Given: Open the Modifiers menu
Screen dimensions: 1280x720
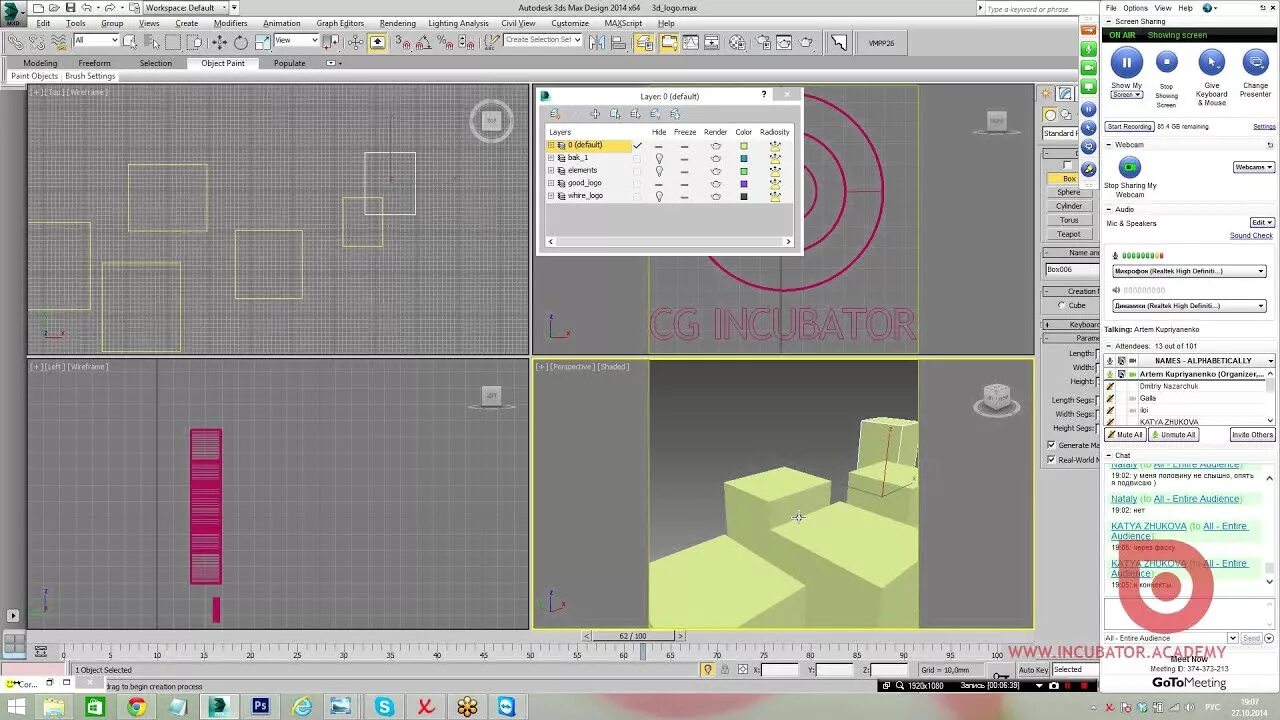Looking at the screenshot, I should pyautogui.click(x=230, y=23).
